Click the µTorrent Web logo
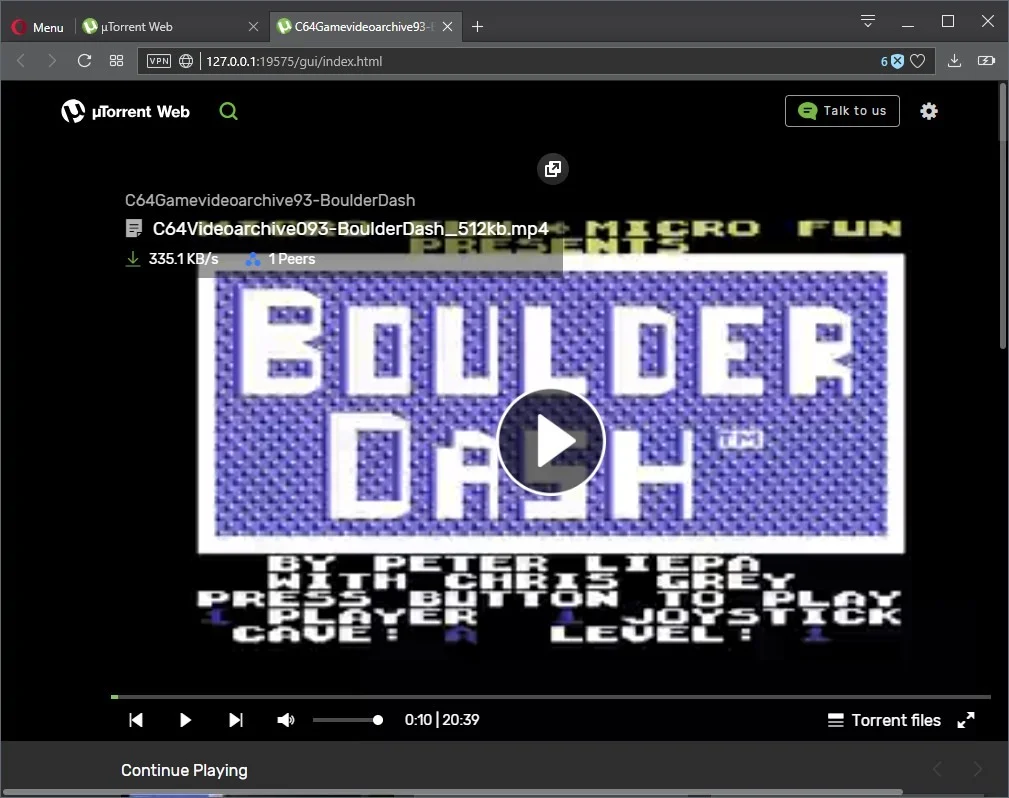1009x798 pixels. tap(125, 111)
